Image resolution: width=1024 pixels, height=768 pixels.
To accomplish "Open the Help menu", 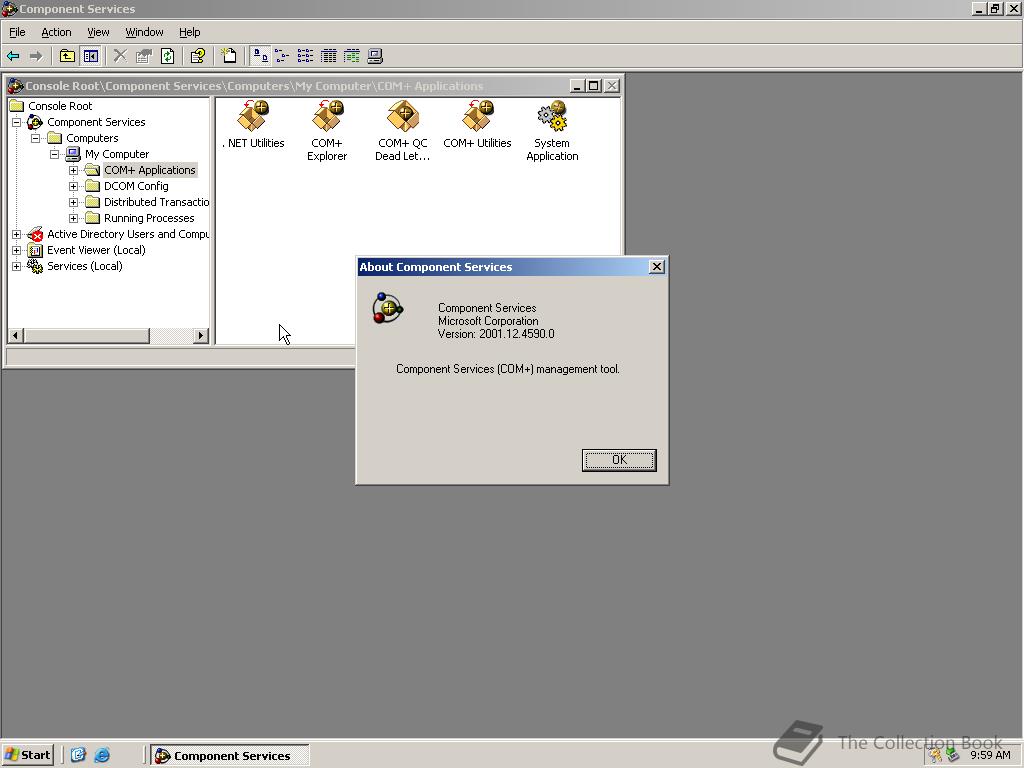I will 189,32.
